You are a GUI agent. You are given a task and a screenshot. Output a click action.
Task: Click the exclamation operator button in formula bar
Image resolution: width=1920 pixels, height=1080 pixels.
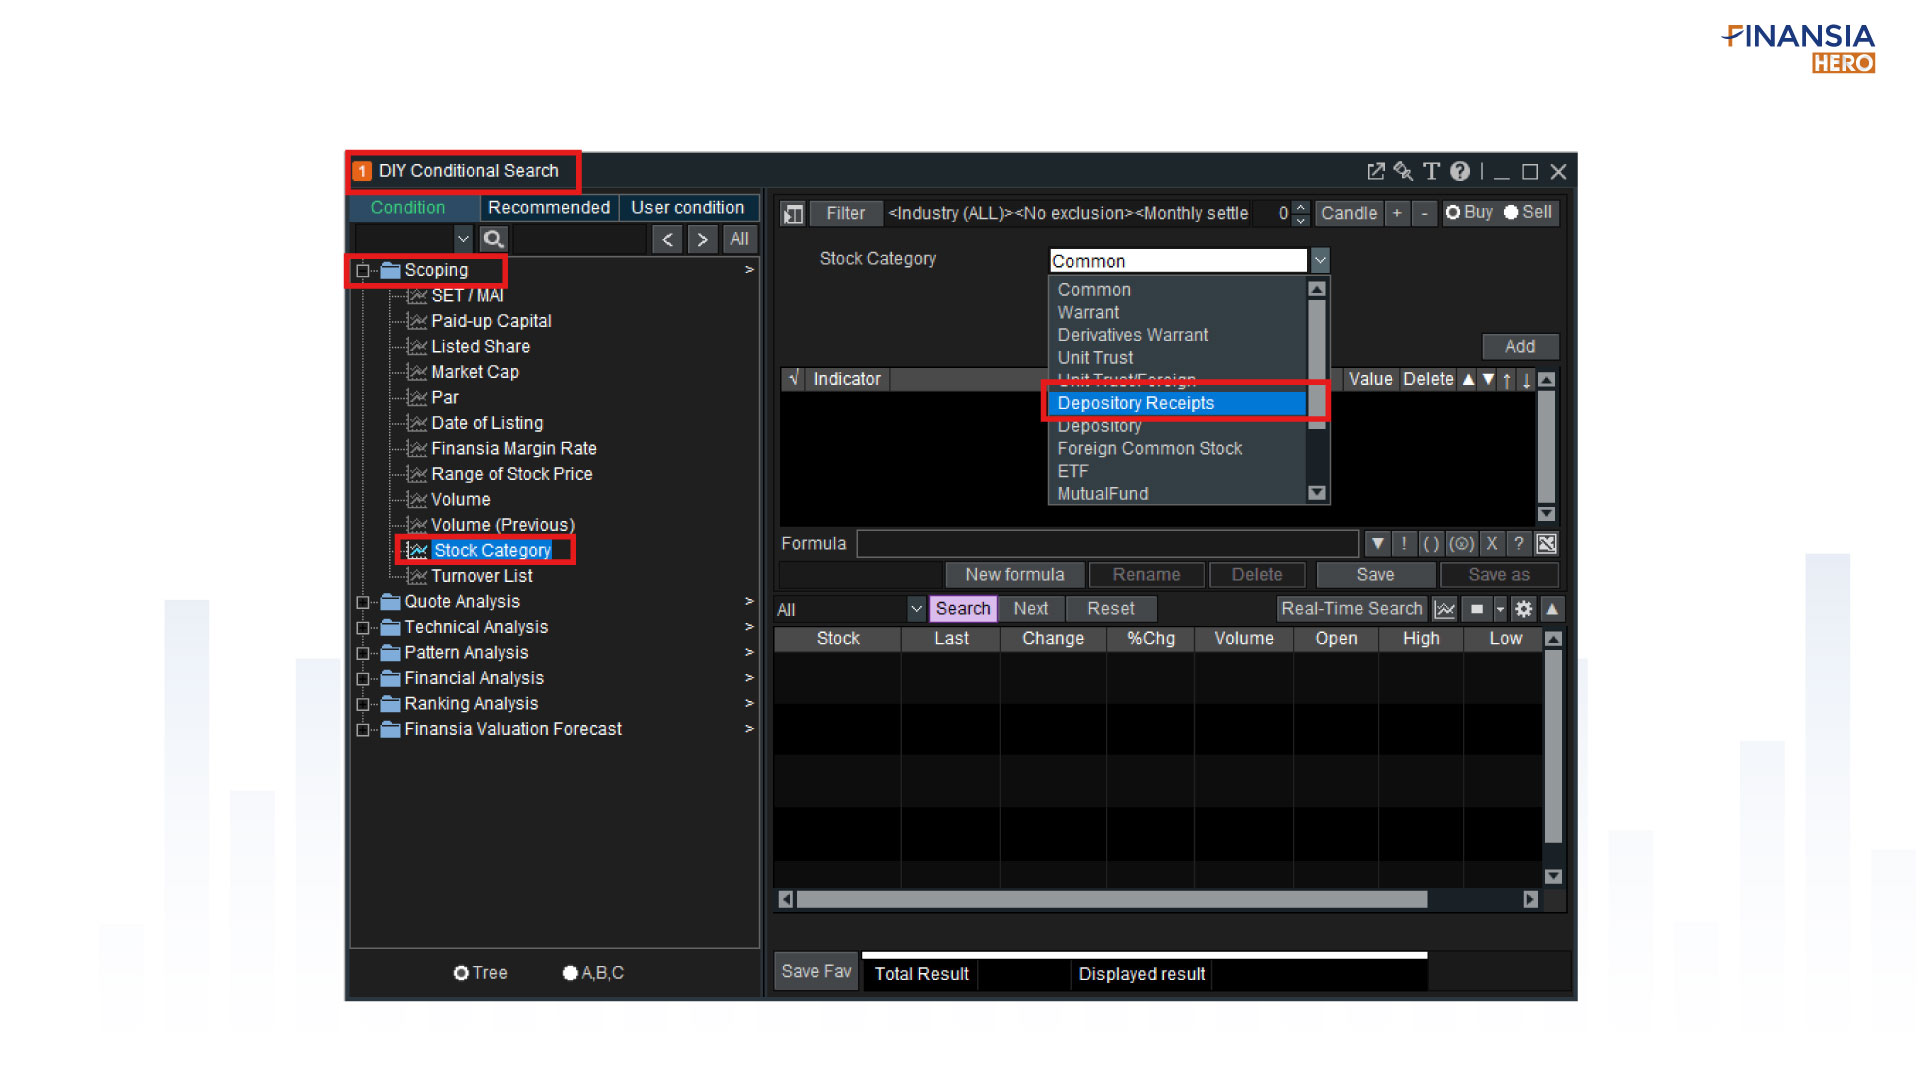tap(1404, 544)
